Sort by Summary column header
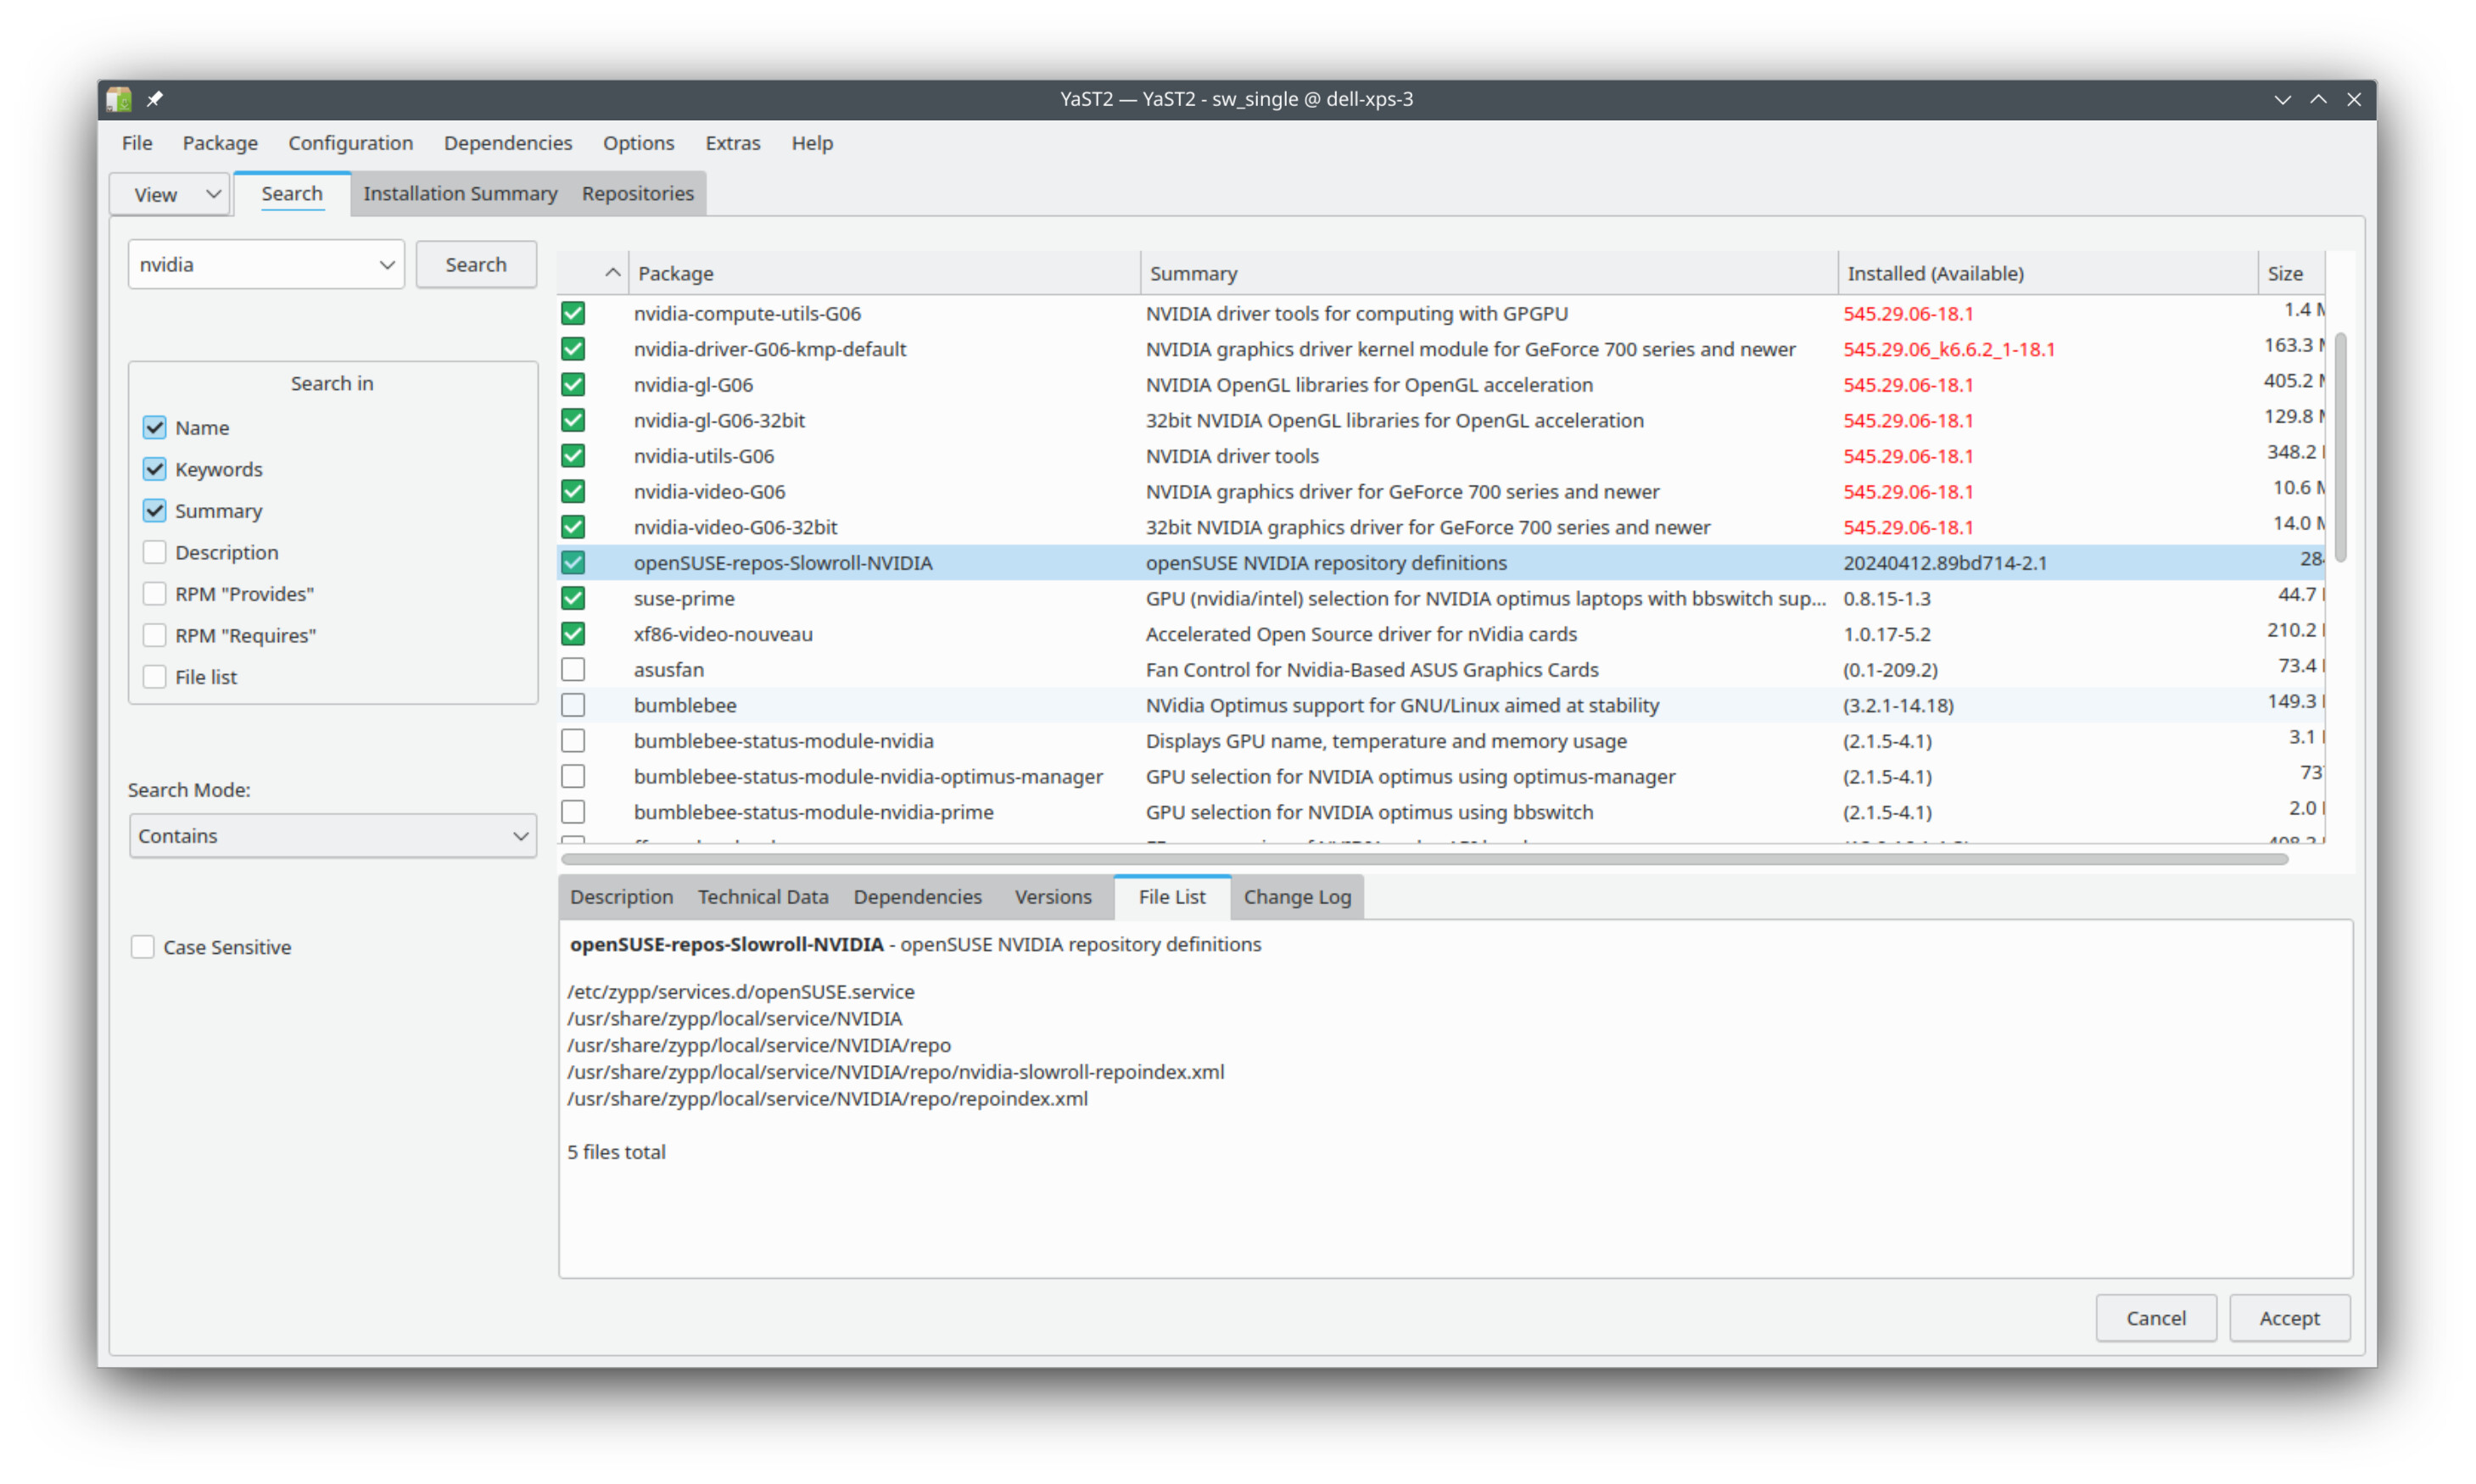Image resolution: width=2476 pixels, height=1484 pixels. 1489,273
